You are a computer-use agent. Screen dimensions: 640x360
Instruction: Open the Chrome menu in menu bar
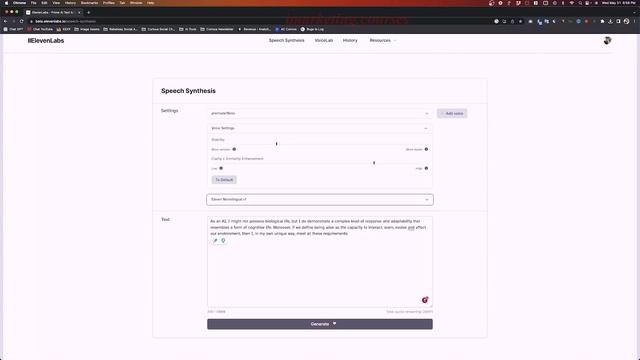[19, 3]
